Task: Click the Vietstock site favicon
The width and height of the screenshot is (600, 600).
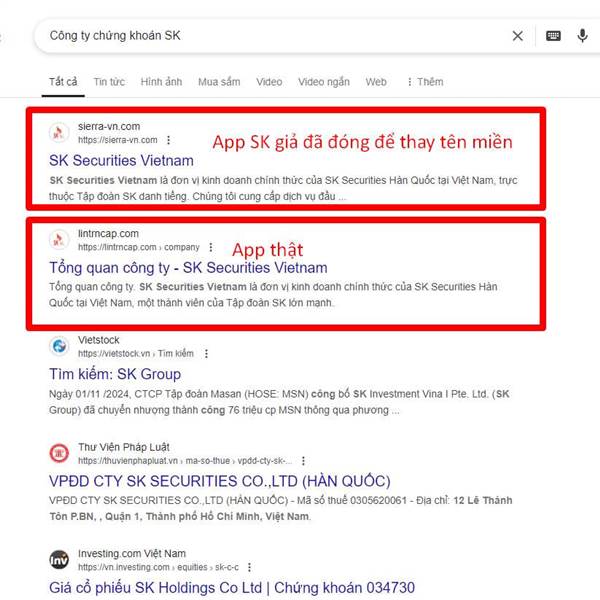Action: pos(59,346)
